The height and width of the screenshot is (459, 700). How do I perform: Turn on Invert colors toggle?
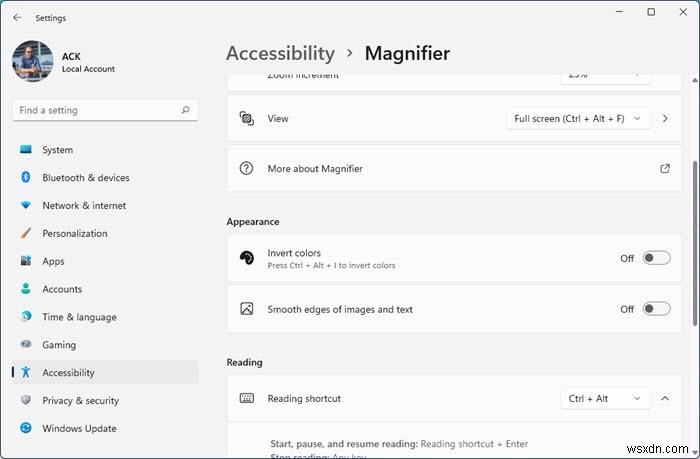coord(656,258)
